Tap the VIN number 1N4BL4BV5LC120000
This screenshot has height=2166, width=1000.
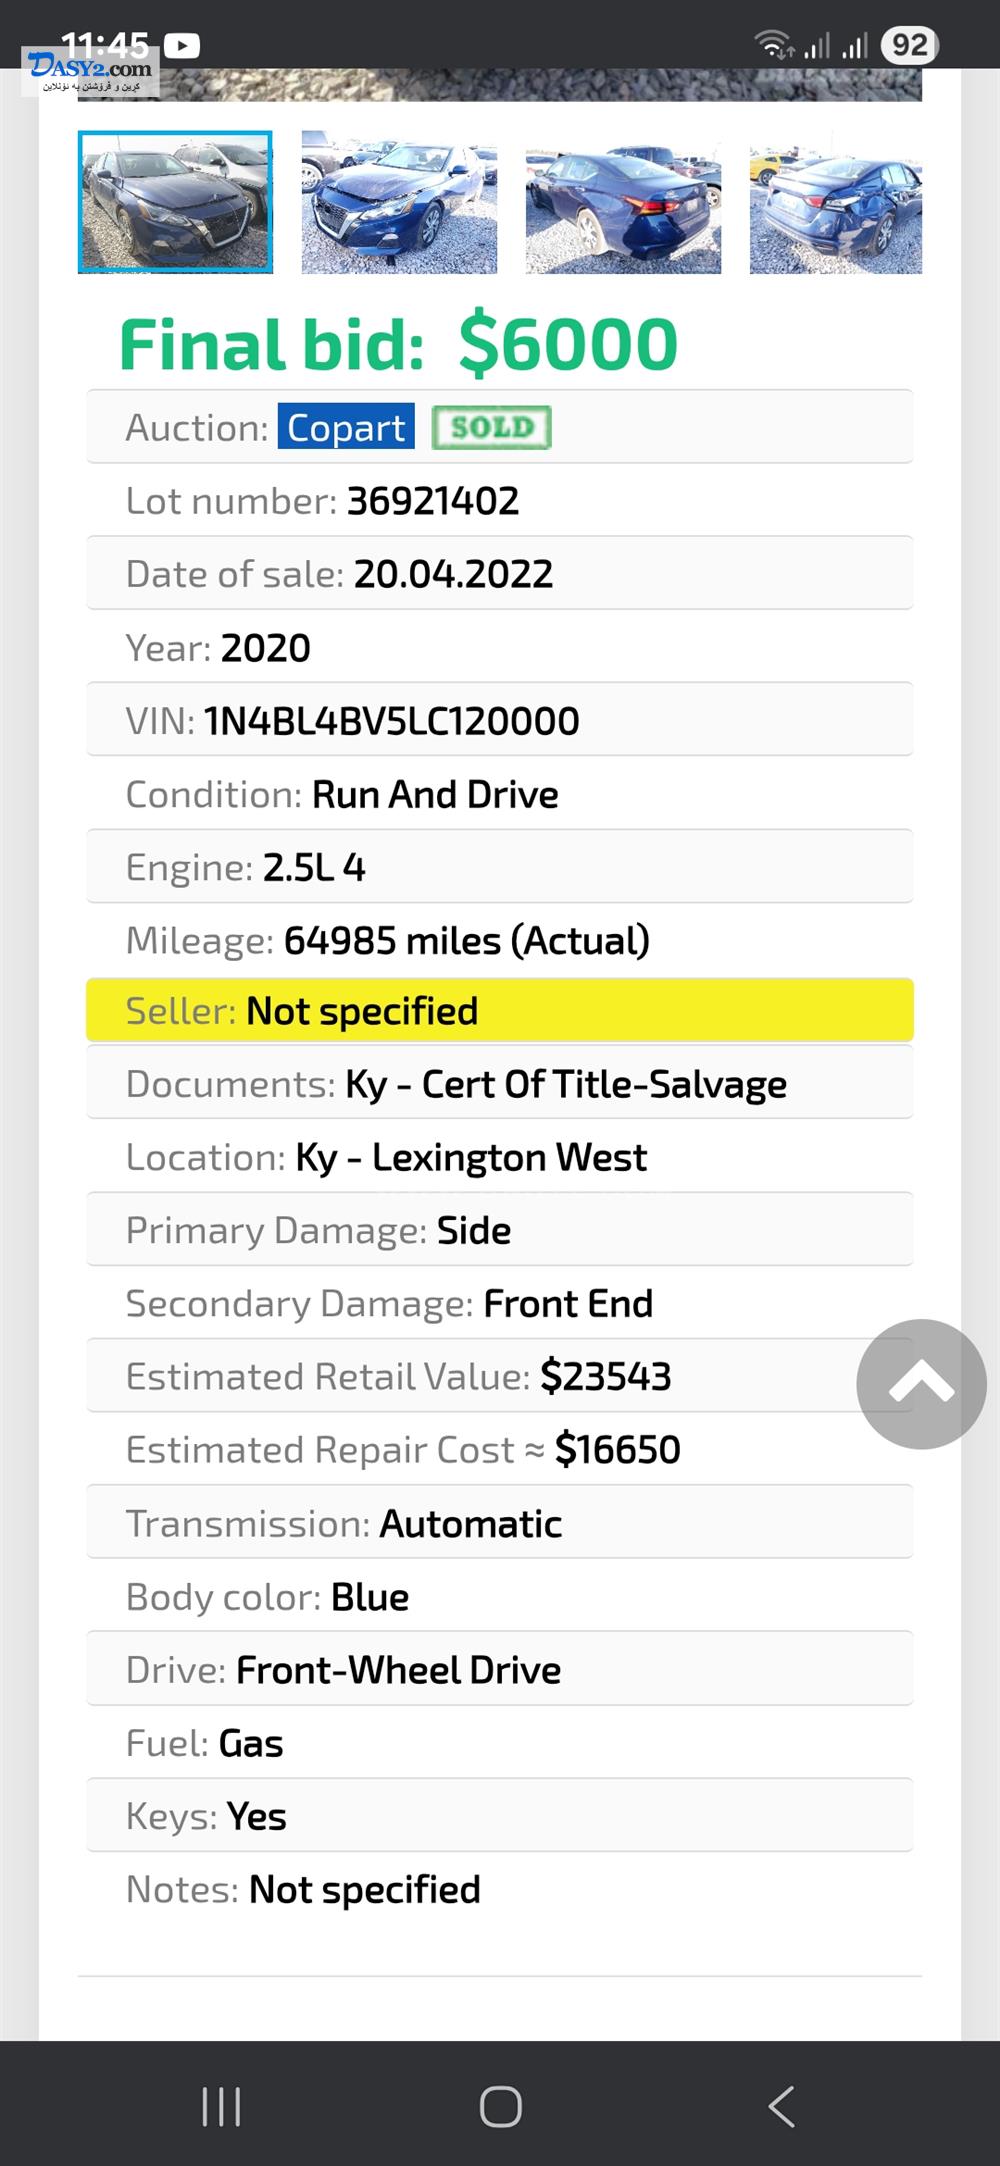pos(391,721)
